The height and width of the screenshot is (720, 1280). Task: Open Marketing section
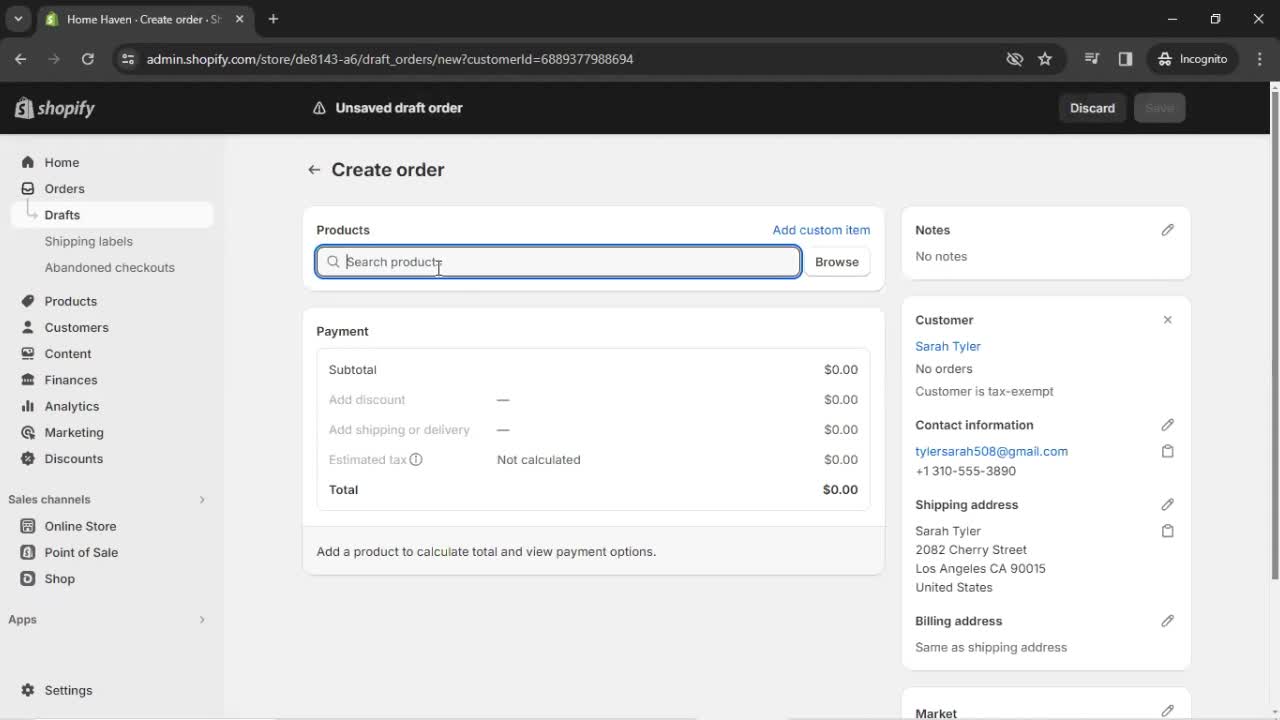coord(73,432)
